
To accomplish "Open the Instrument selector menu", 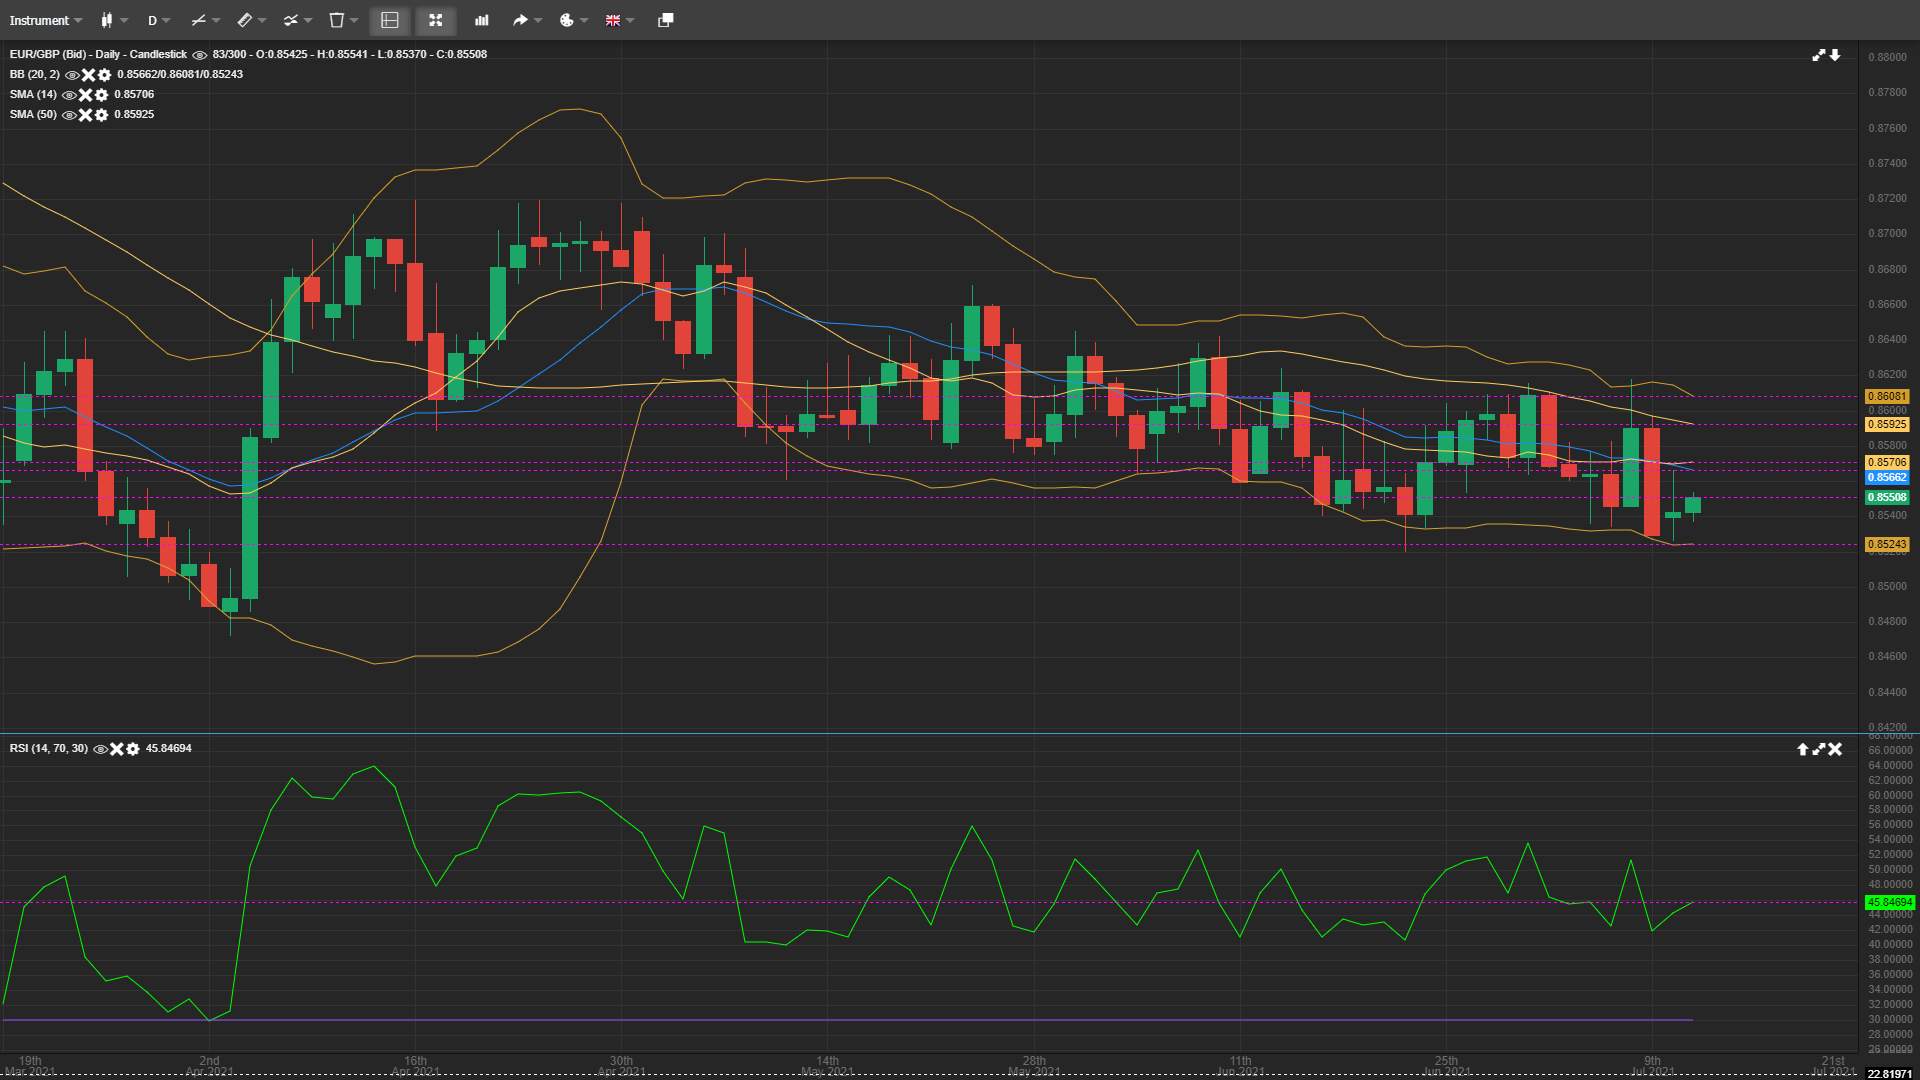I will click(45, 20).
